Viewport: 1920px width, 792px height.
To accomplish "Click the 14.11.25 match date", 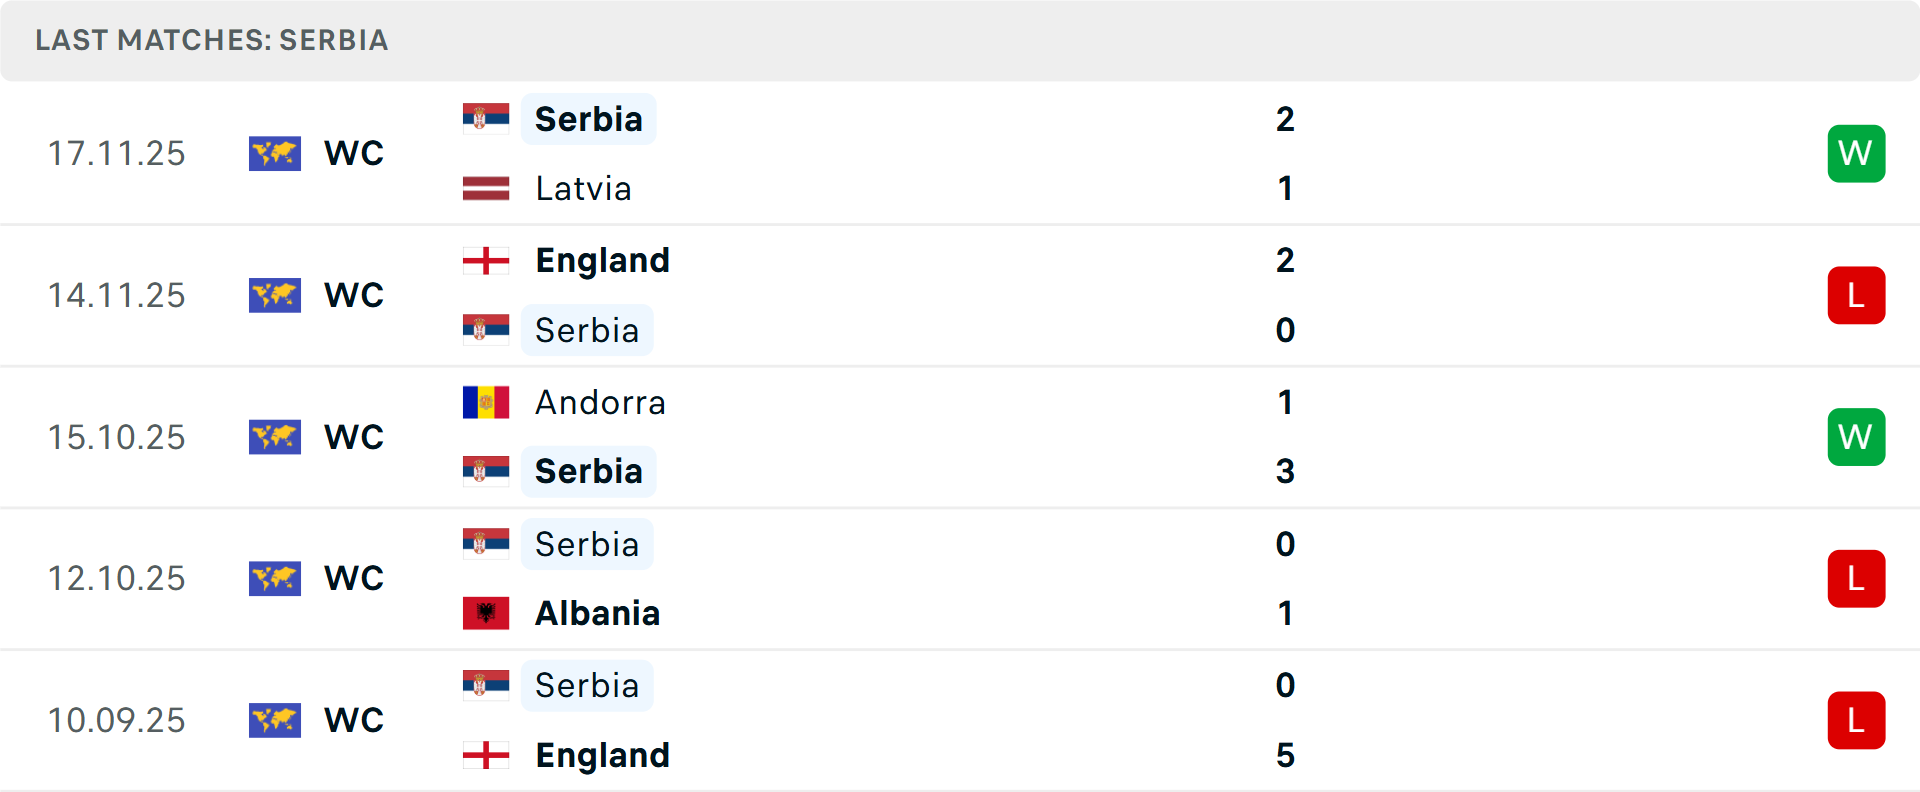I will coord(117,295).
